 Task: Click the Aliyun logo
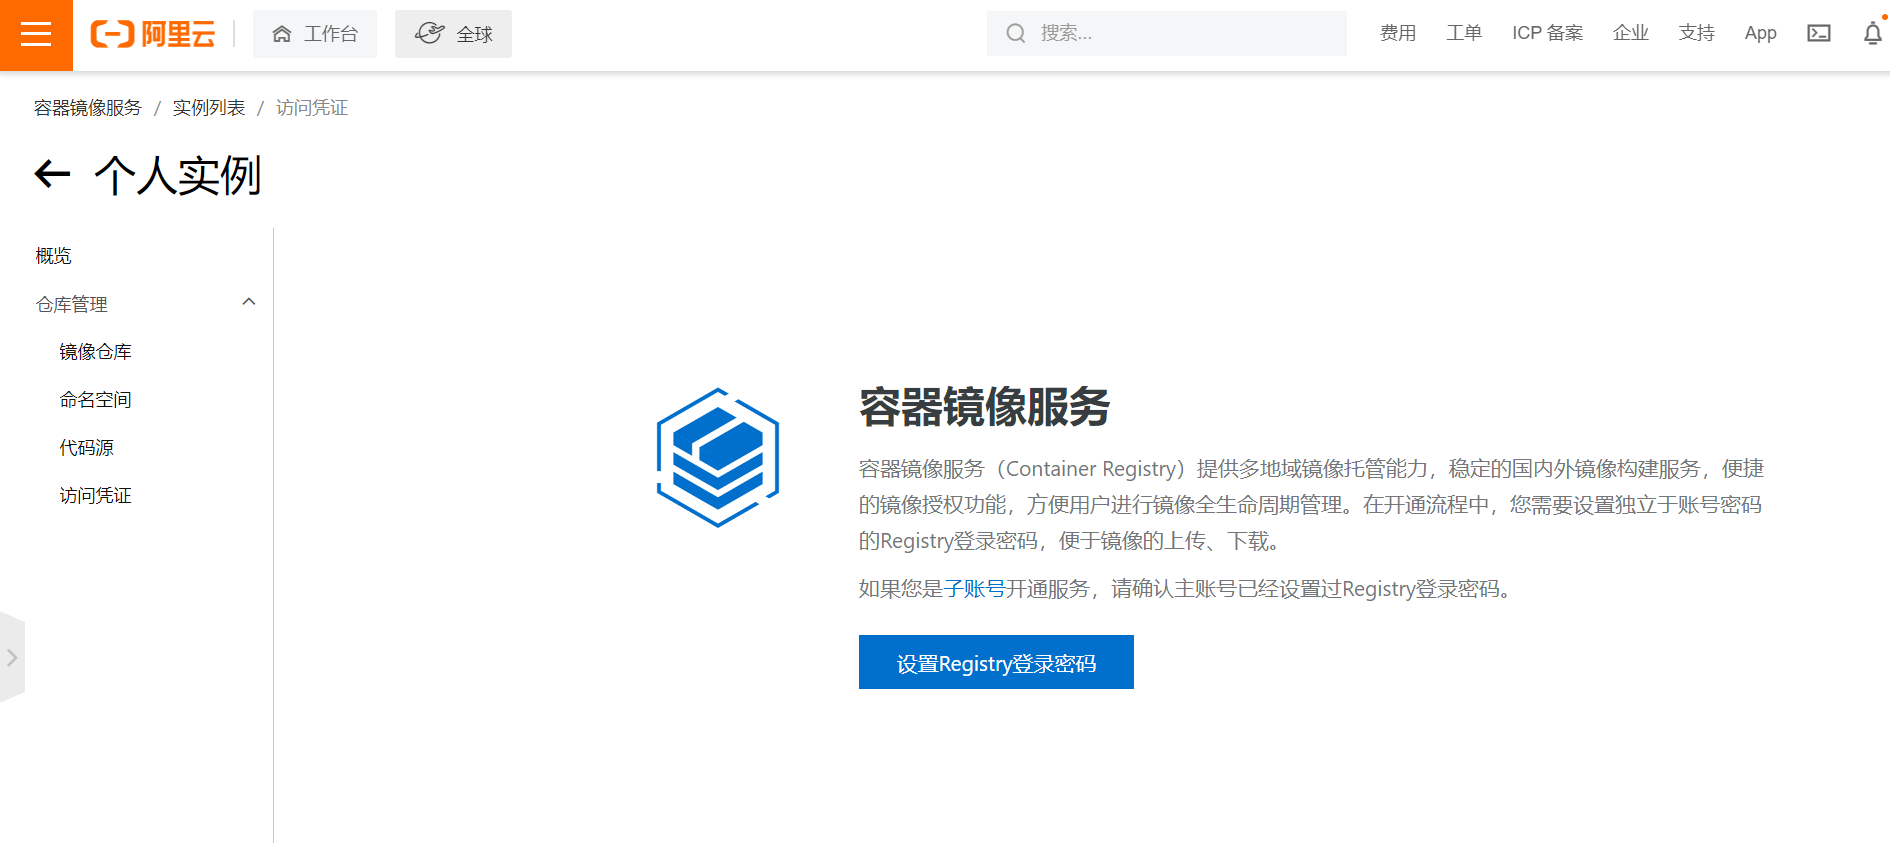point(153,34)
